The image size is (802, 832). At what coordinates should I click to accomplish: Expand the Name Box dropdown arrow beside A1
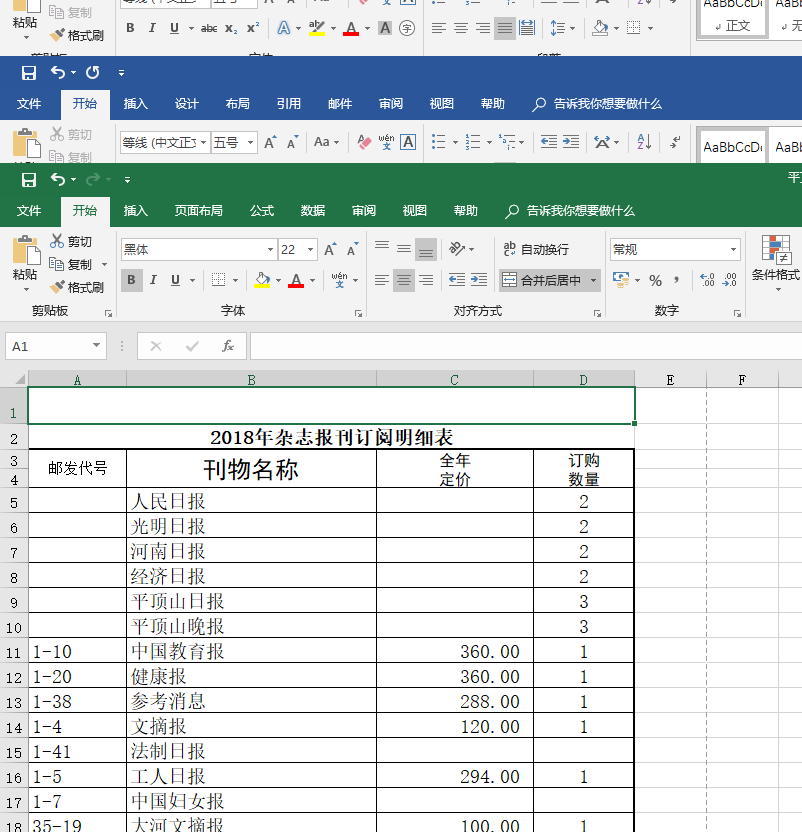[x=97, y=345]
